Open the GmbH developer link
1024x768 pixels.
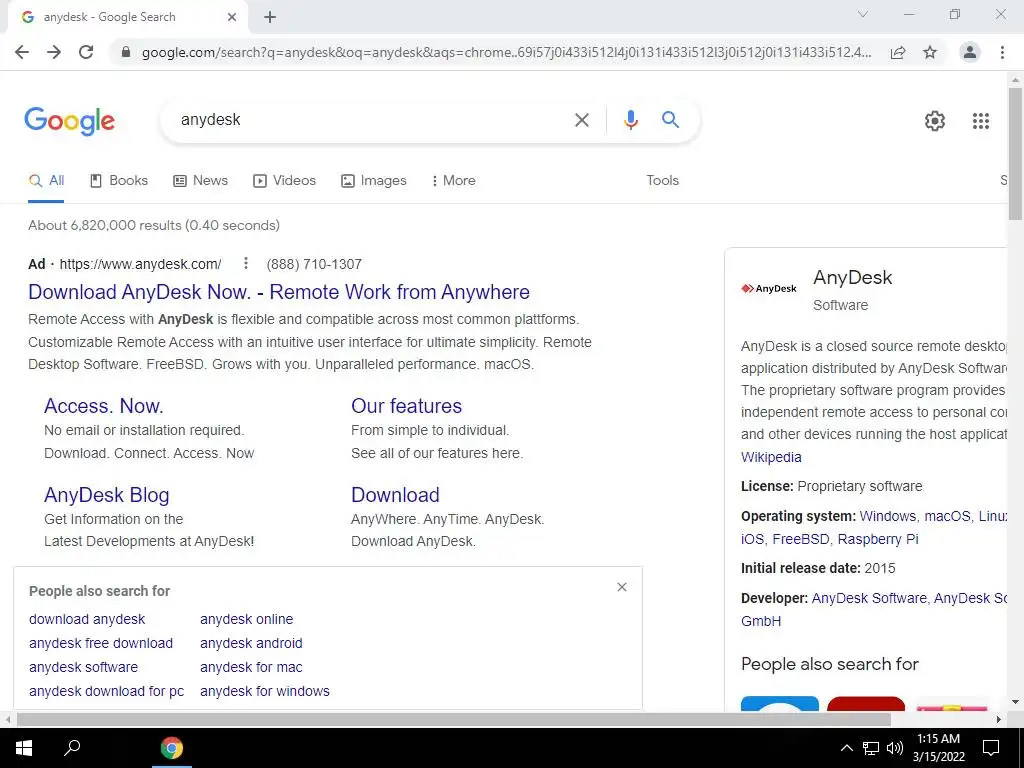coord(761,621)
